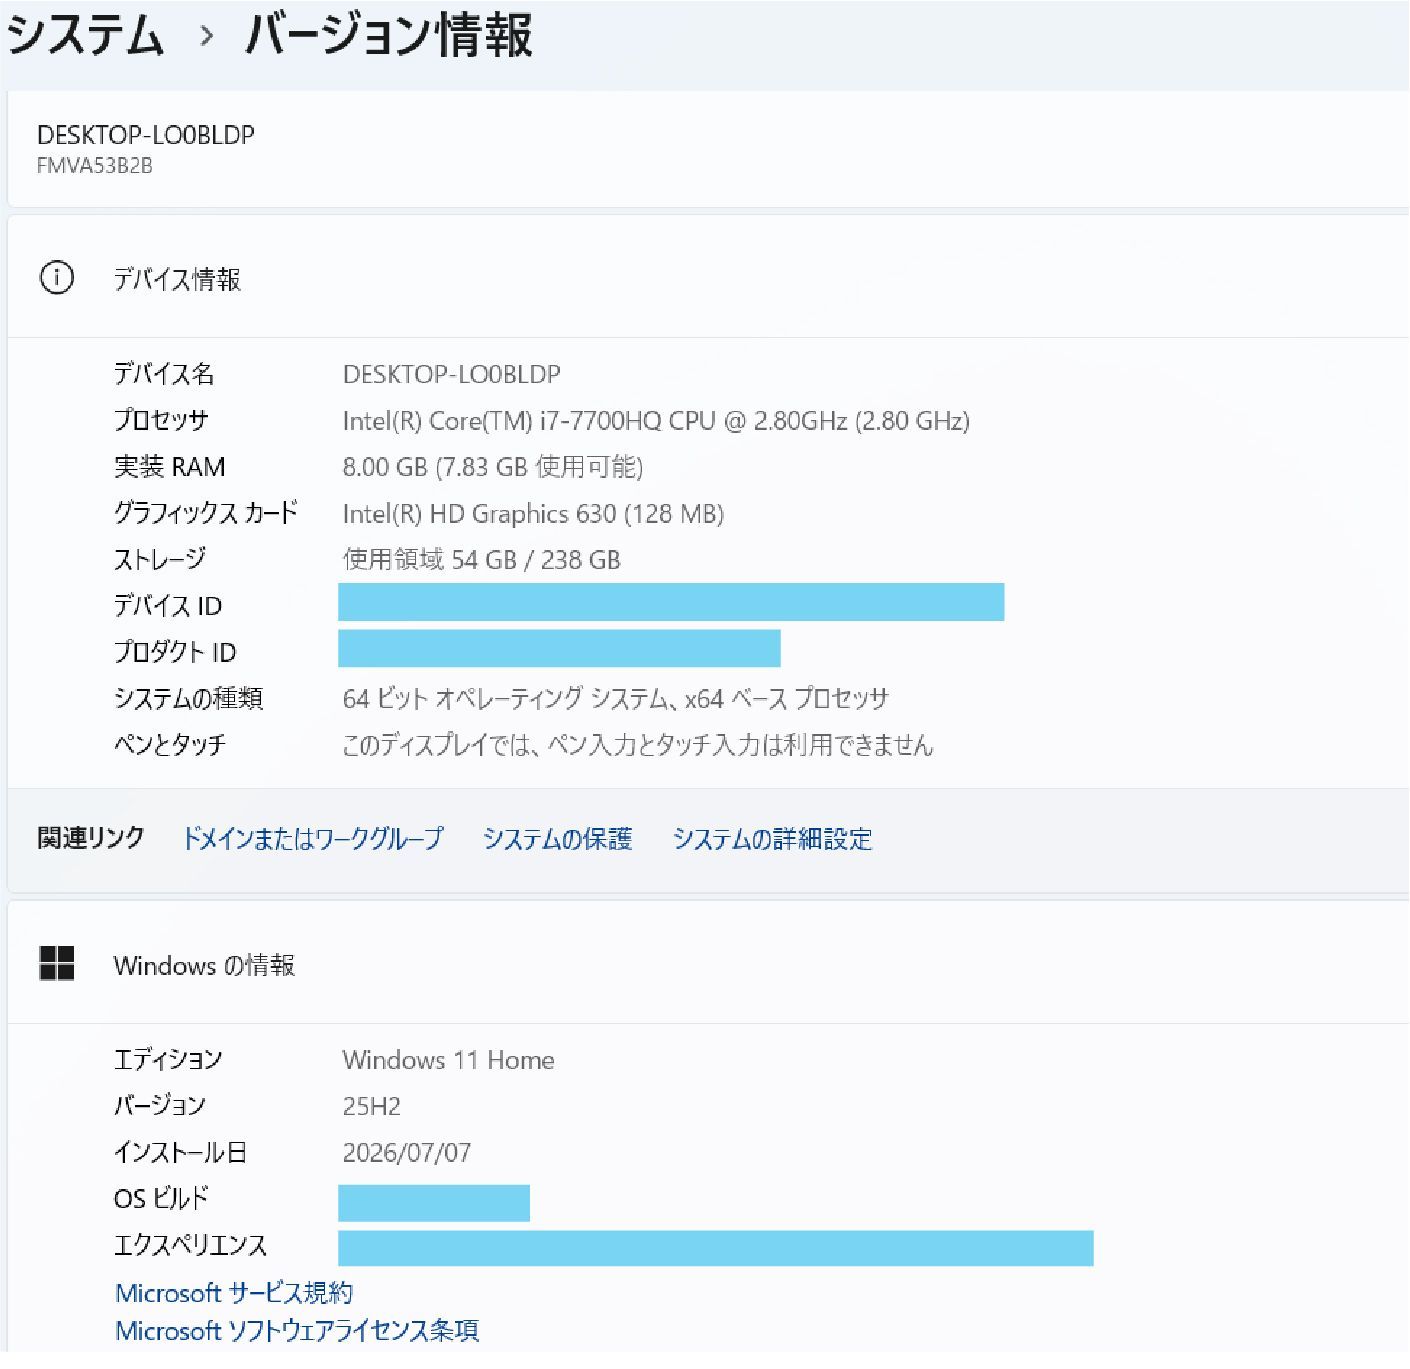Select the install date 2026/07/07
This screenshot has width=1410, height=1369.
407,1152
